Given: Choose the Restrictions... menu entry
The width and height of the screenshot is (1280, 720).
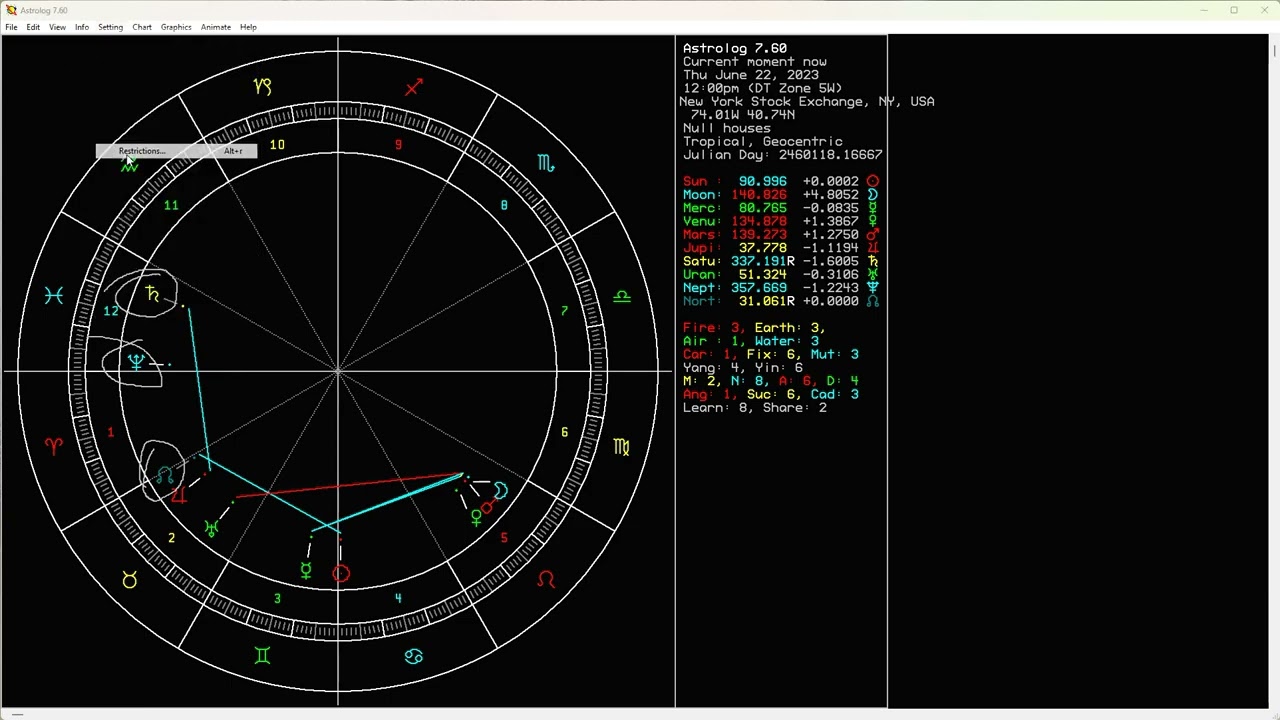Looking at the screenshot, I should 176,151.
